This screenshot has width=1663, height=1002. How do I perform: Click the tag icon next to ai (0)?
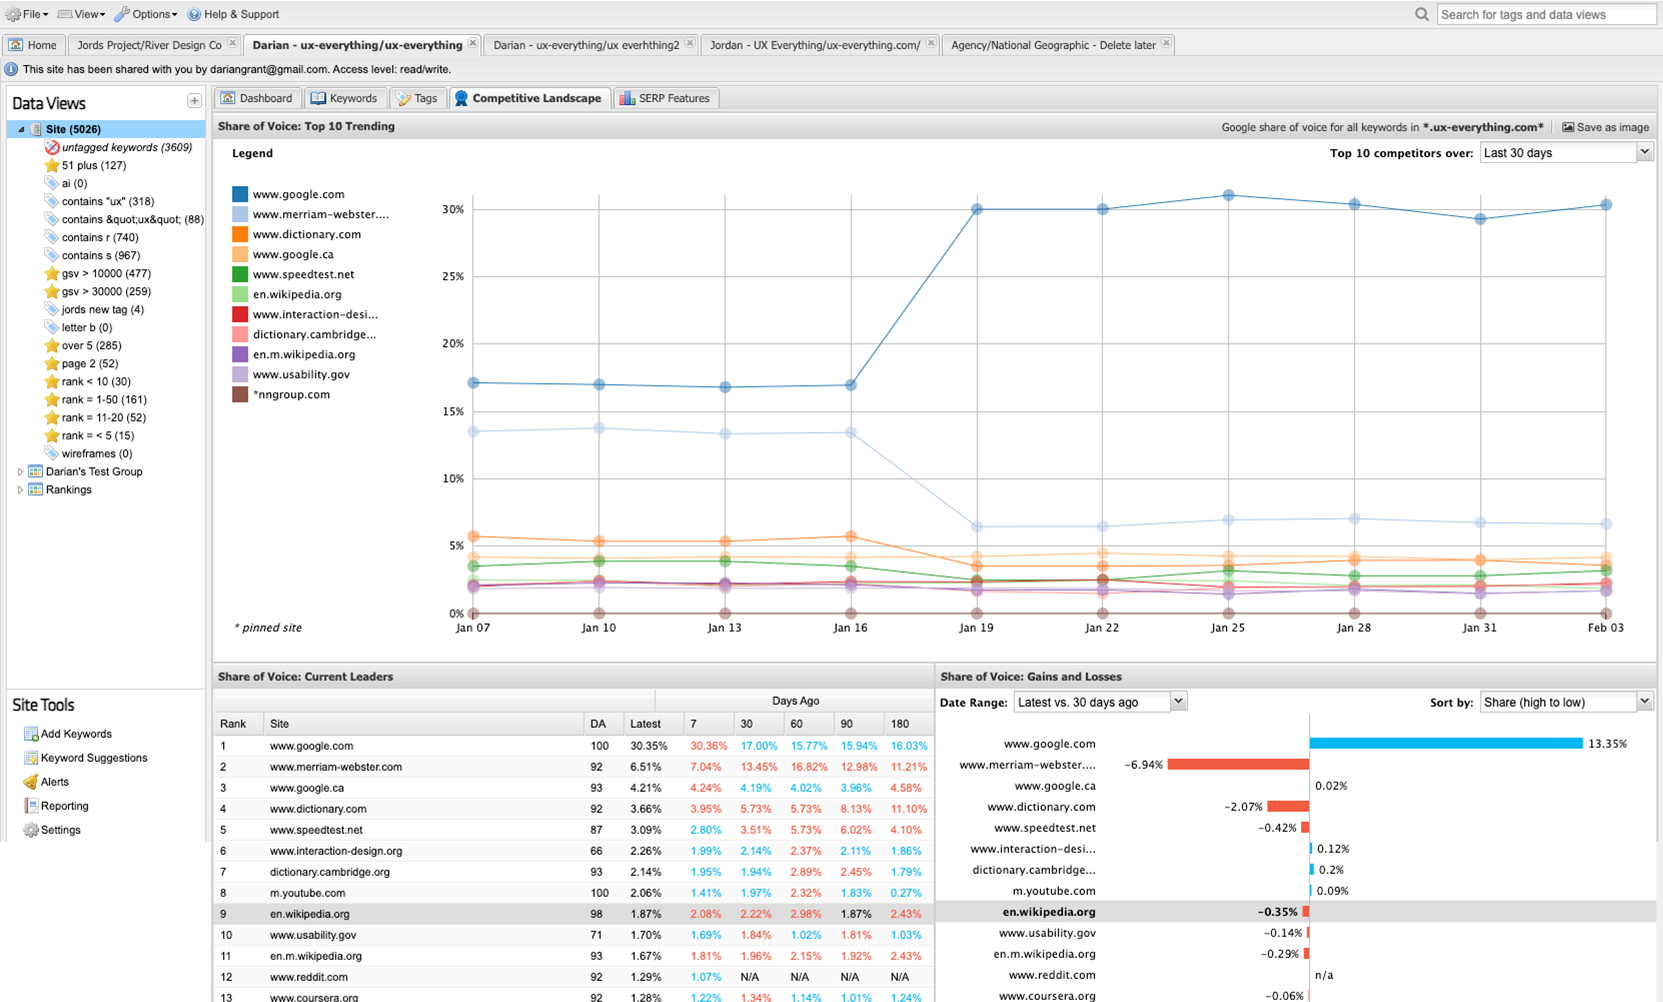pyautogui.click(x=52, y=183)
